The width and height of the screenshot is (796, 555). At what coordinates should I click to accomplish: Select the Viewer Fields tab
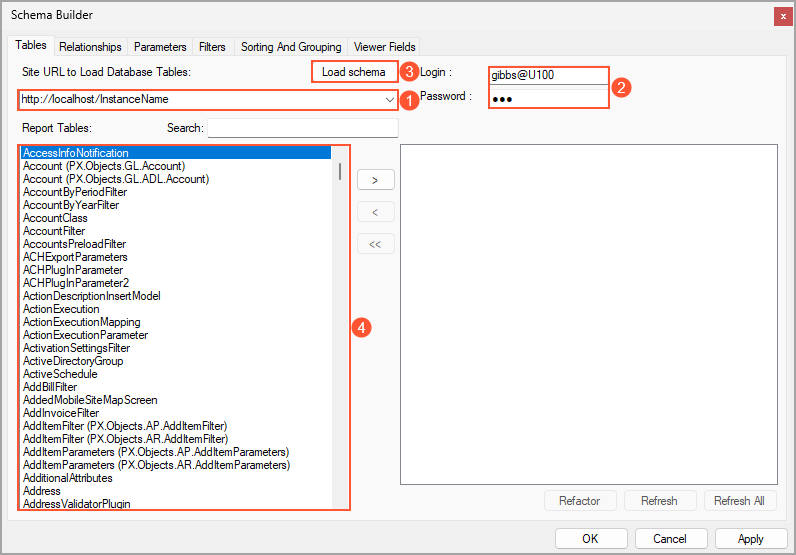(x=384, y=47)
